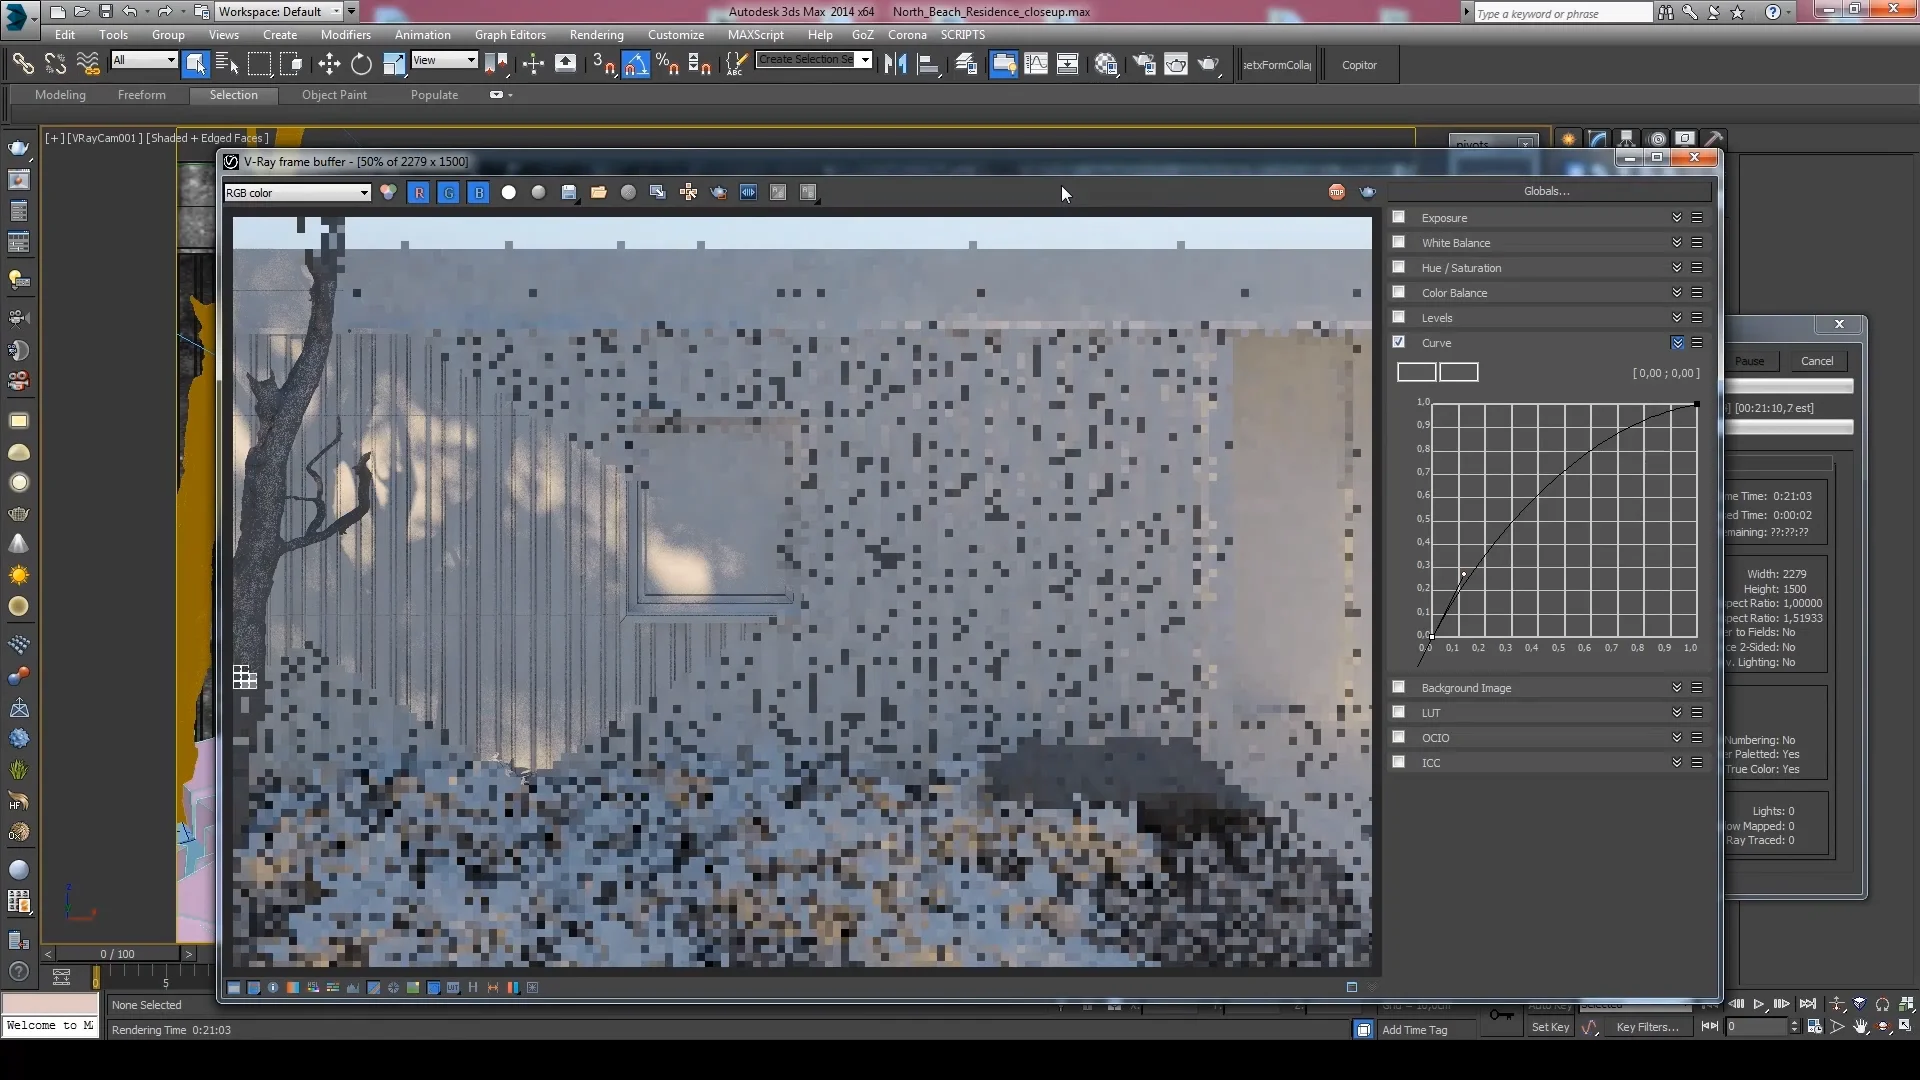Viewport: 1920px width, 1080px height.
Task: Open a saved image via frame buffer folder icon
Action: pos(600,192)
